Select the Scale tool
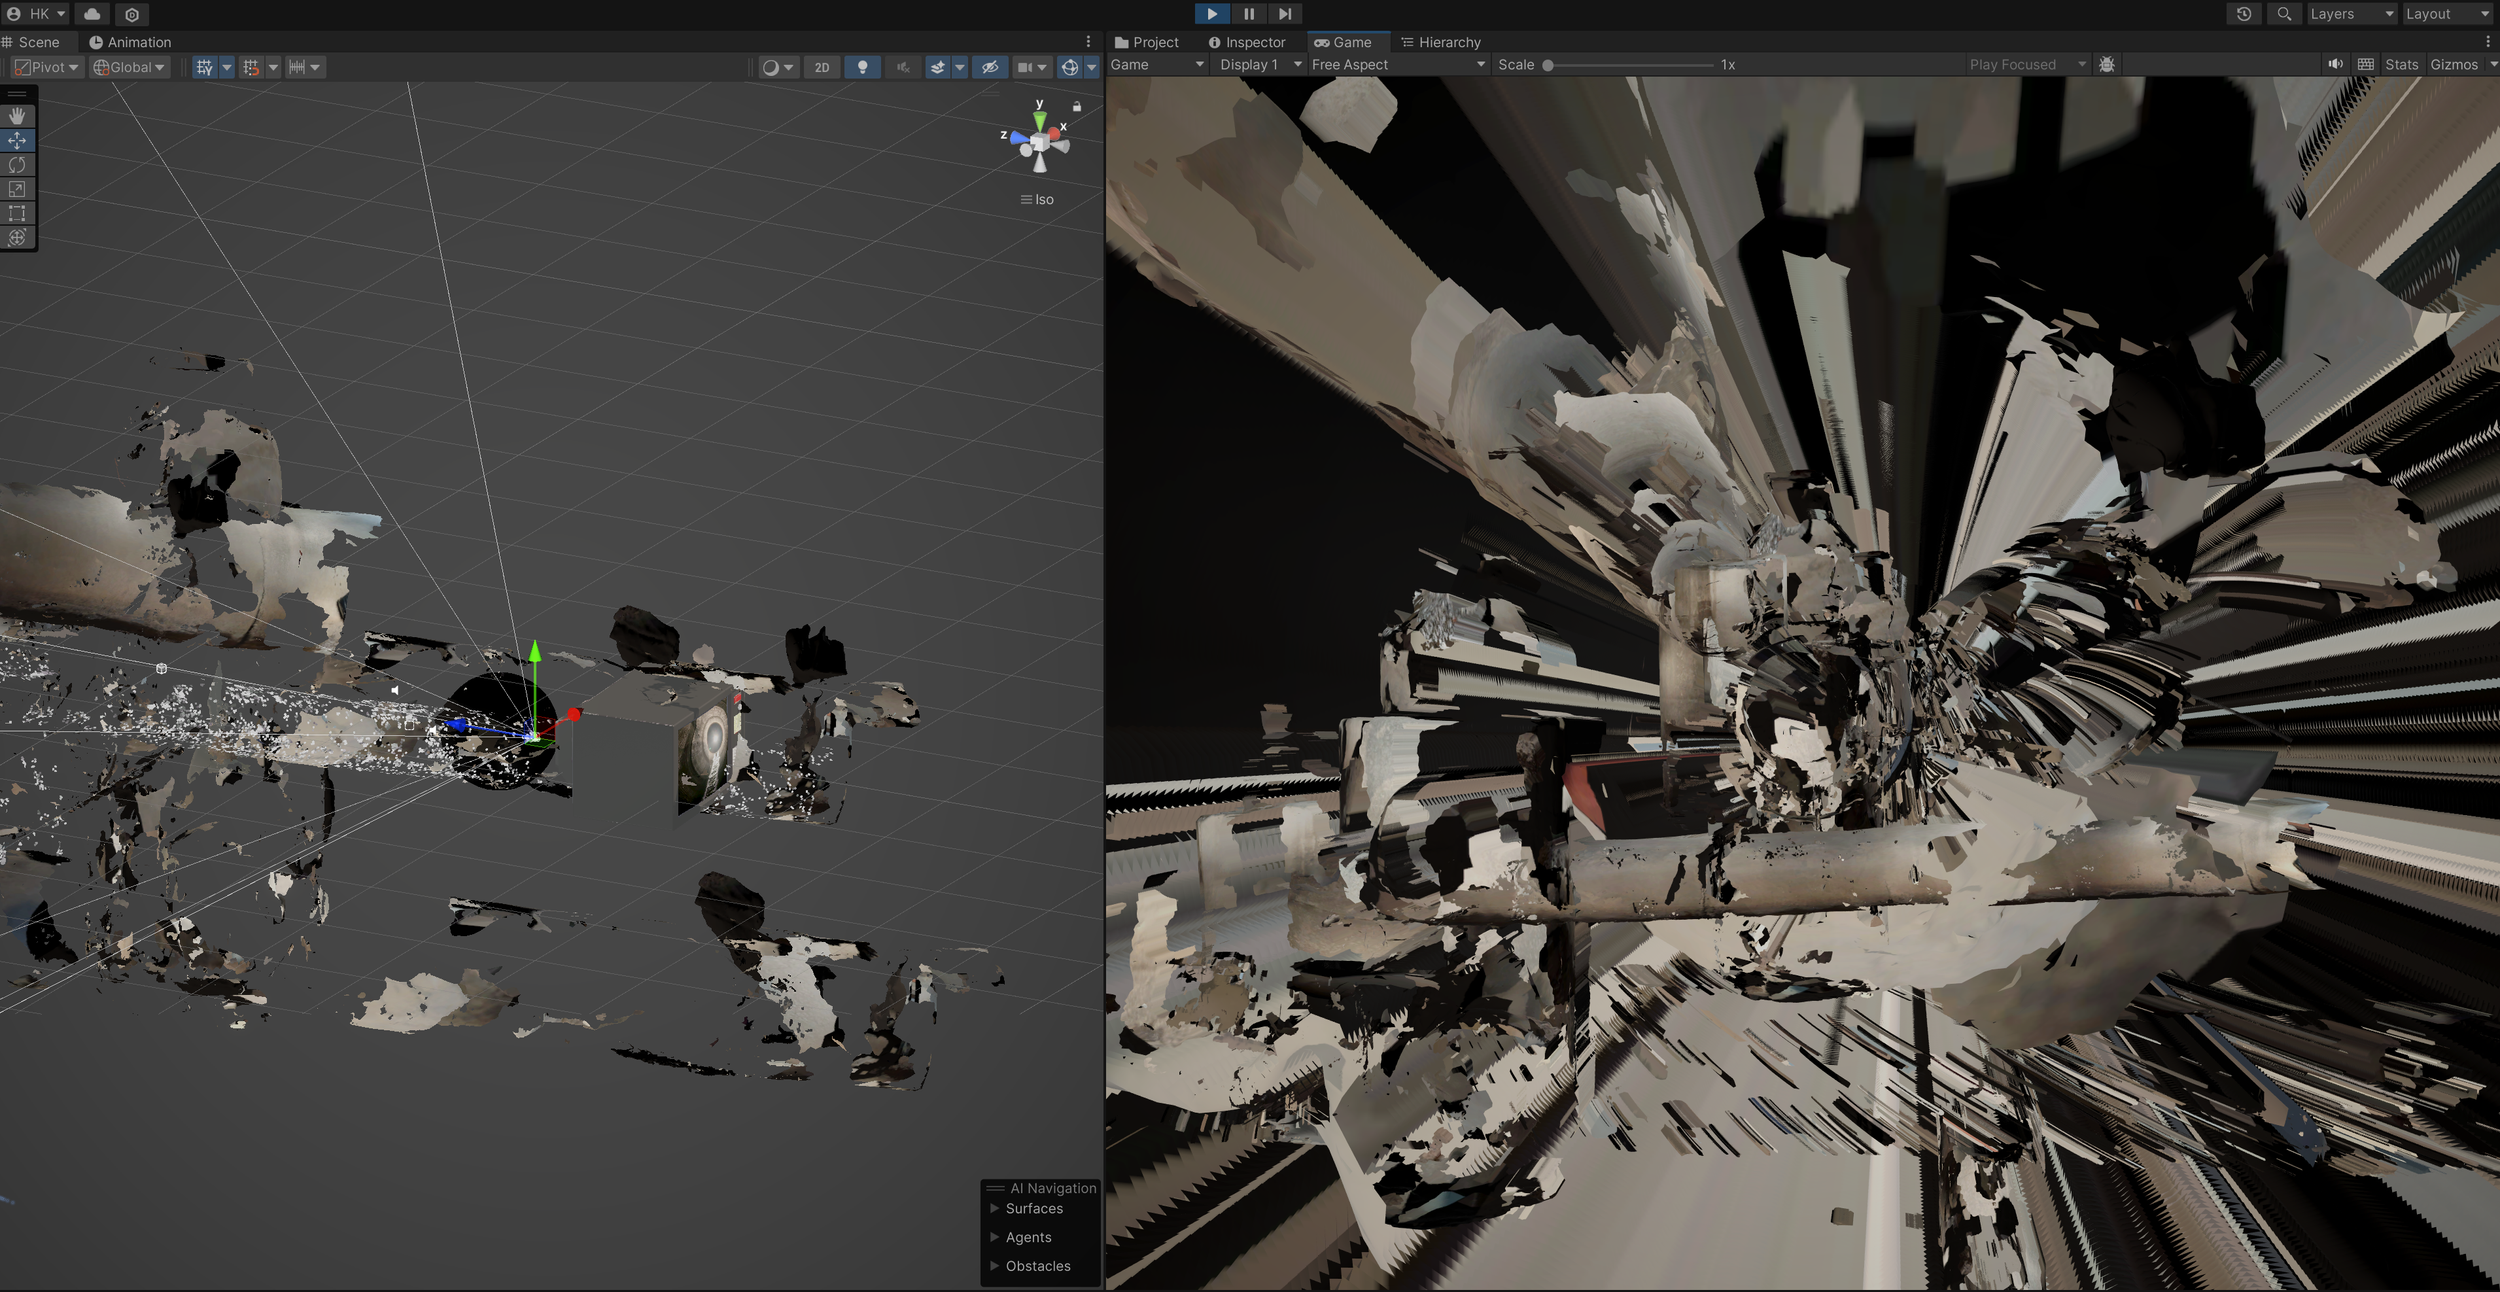Image resolution: width=2500 pixels, height=1292 pixels. point(17,189)
